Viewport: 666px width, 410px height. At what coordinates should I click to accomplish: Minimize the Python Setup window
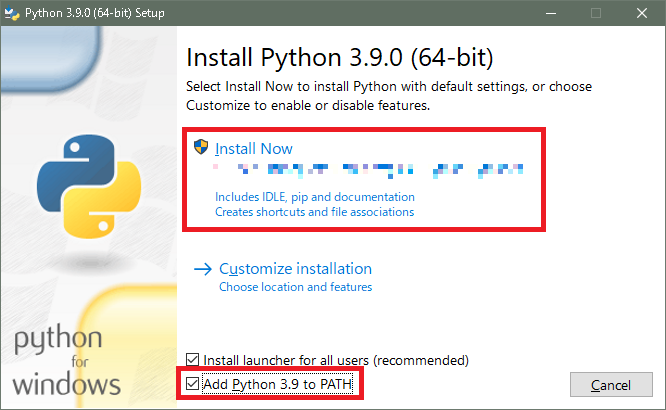click(551, 13)
